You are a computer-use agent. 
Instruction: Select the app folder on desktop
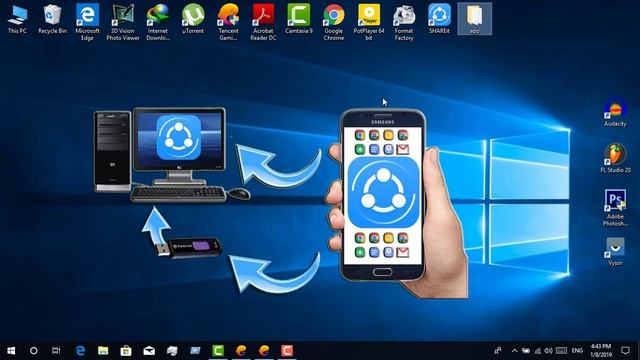[x=475, y=19]
